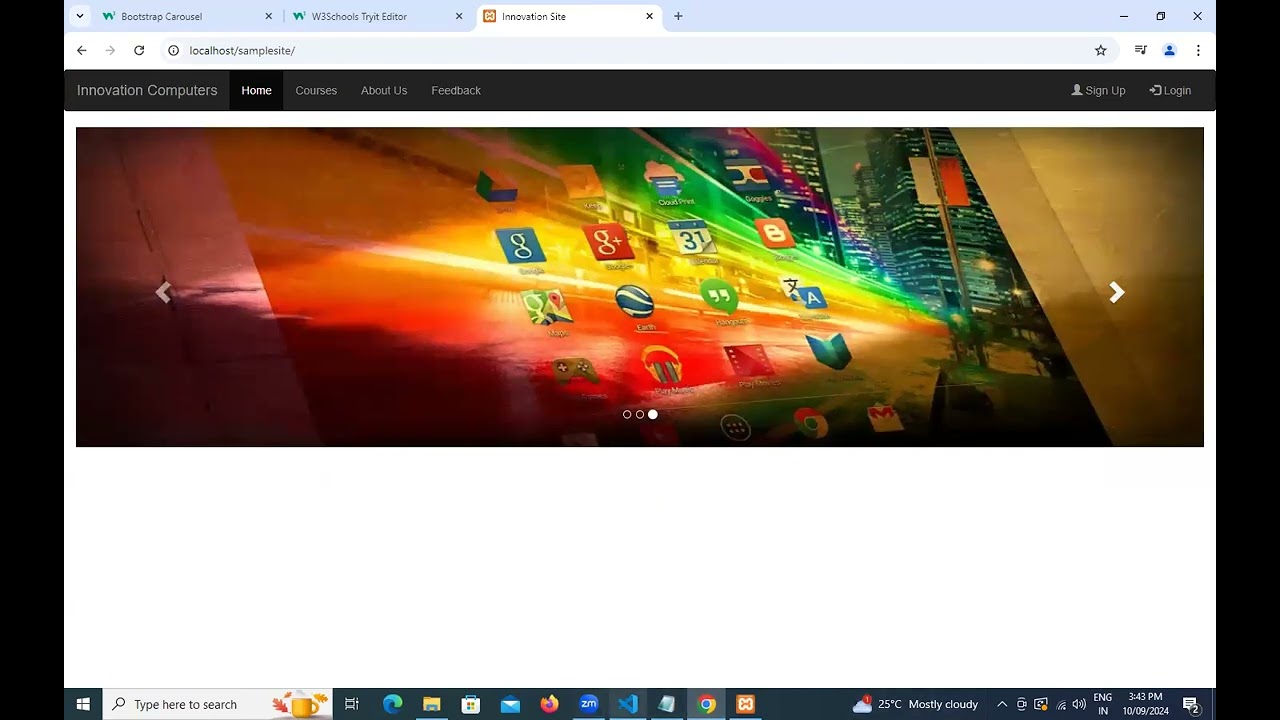This screenshot has width=1280, height=720.
Task: Launch Firefox from the taskbar
Action: [549, 704]
